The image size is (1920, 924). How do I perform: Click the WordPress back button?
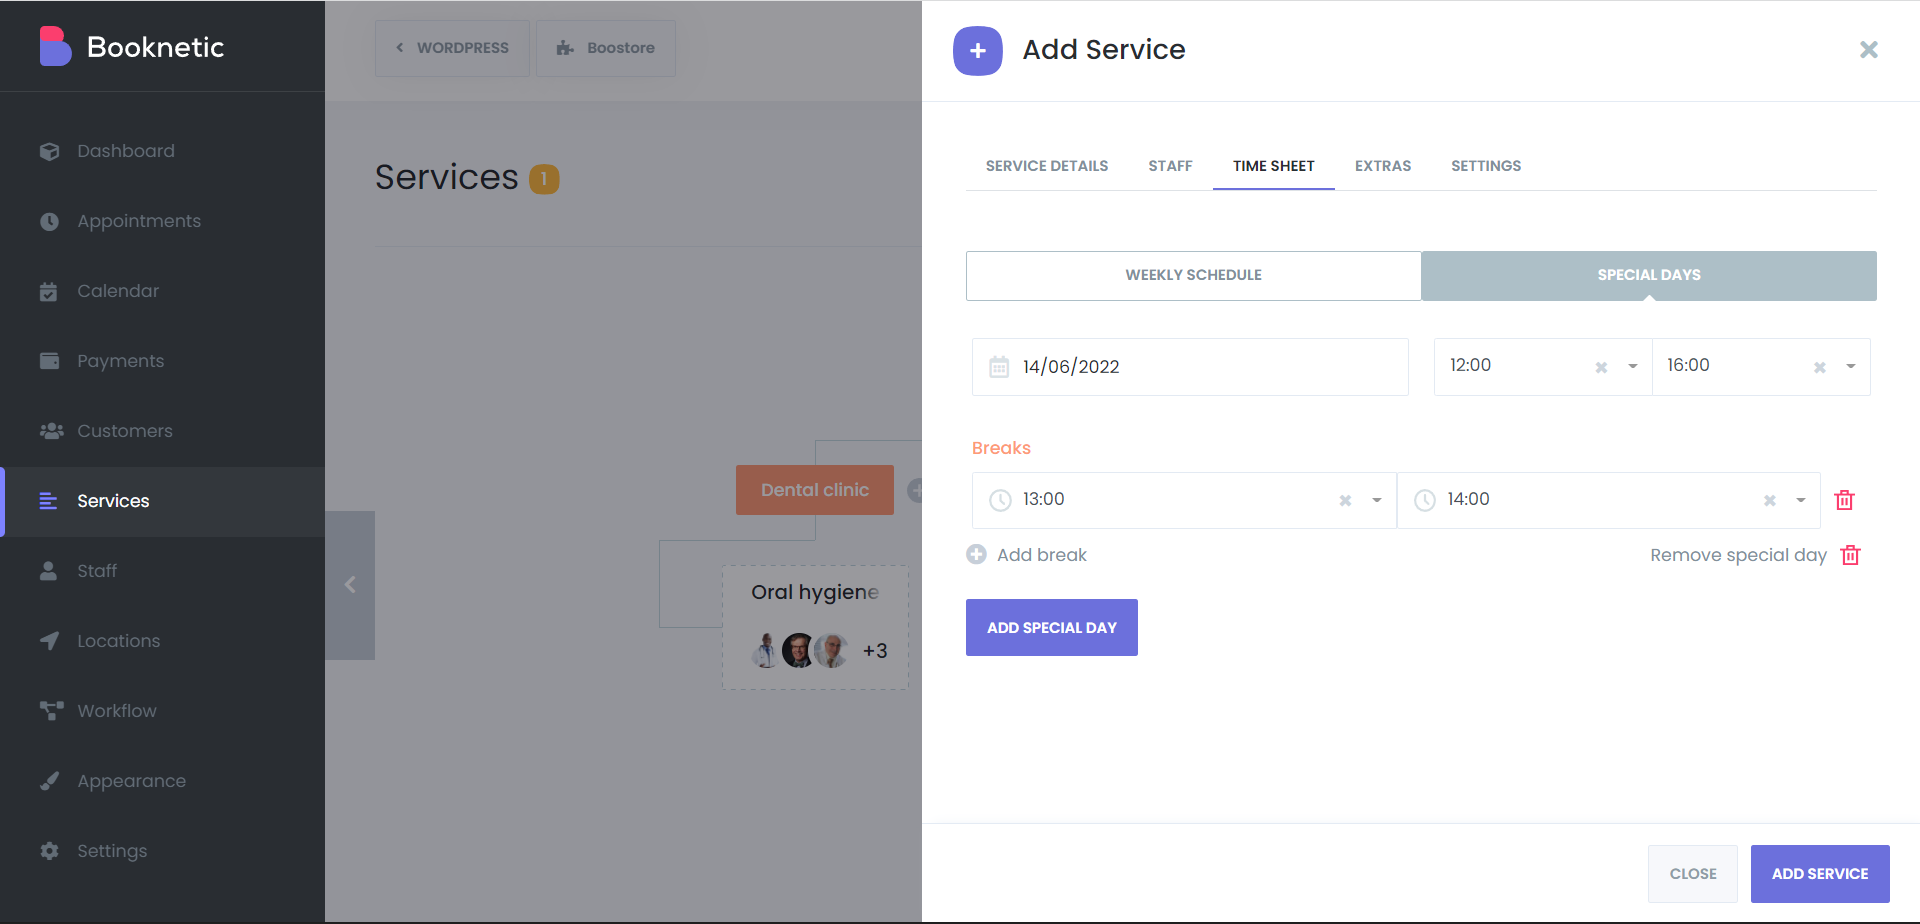tap(452, 48)
